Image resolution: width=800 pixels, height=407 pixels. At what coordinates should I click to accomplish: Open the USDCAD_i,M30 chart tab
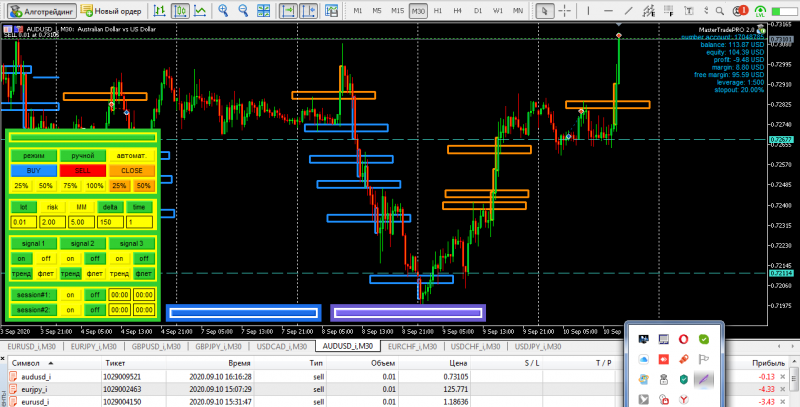pyautogui.click(x=282, y=346)
